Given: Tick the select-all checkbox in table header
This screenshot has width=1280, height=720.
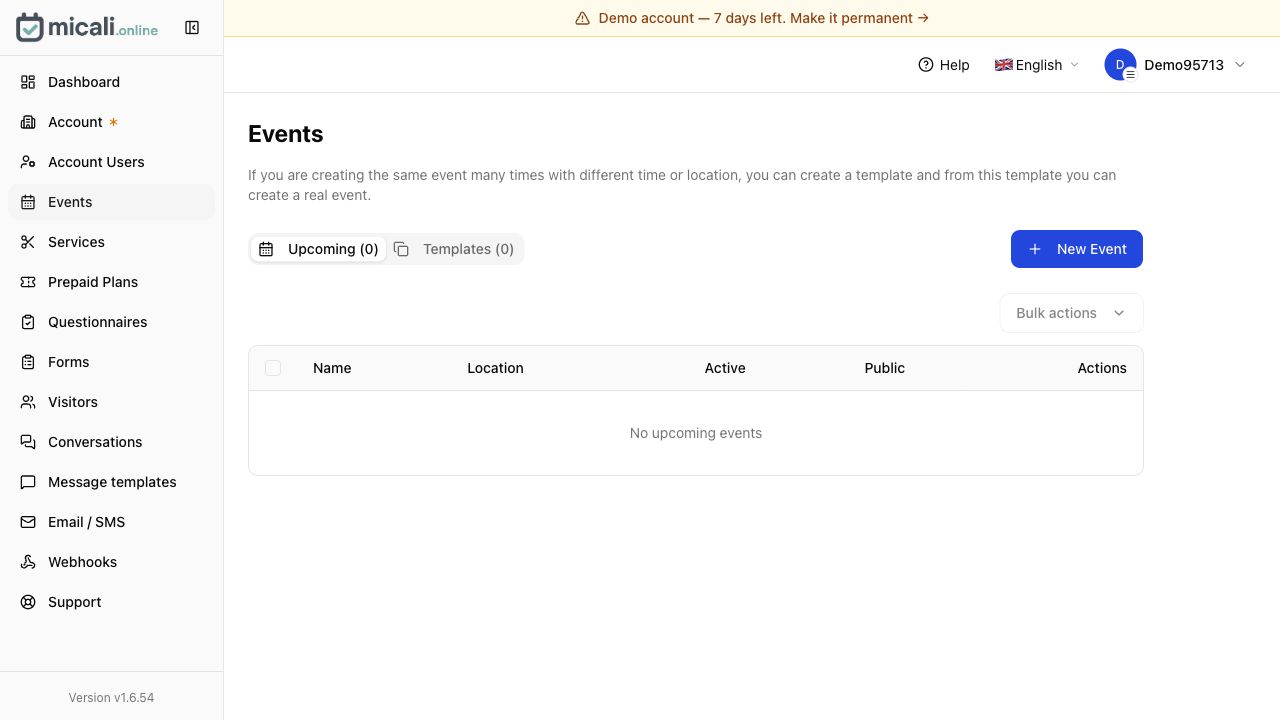Looking at the screenshot, I should (273, 368).
